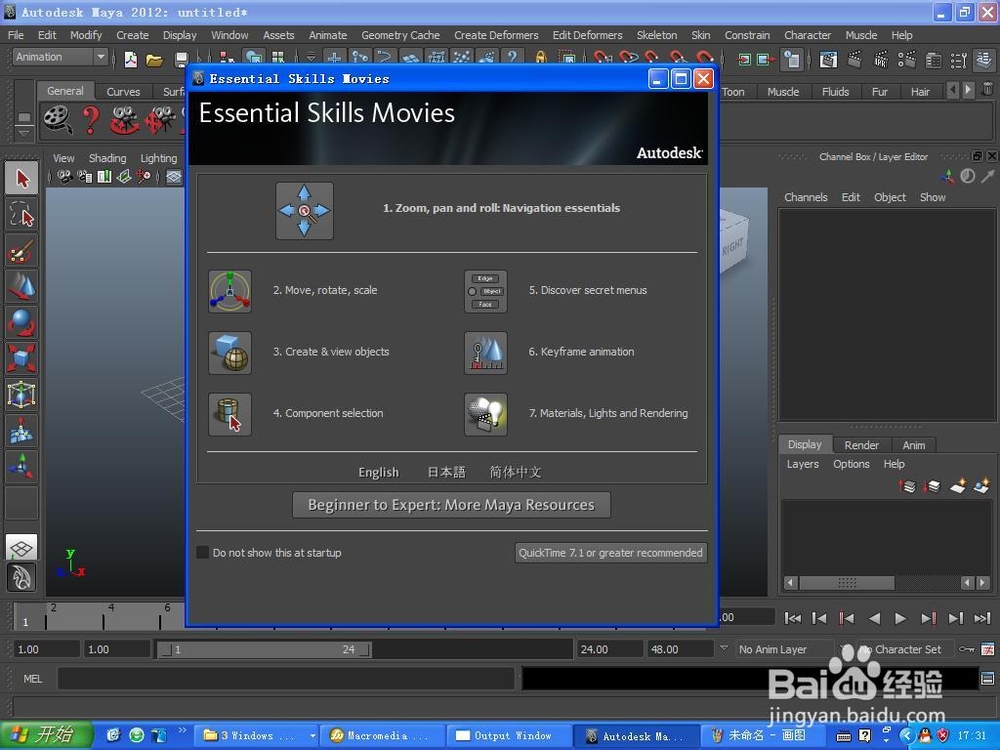
Task: Create new layer with selected objects icon
Action: click(x=982, y=486)
